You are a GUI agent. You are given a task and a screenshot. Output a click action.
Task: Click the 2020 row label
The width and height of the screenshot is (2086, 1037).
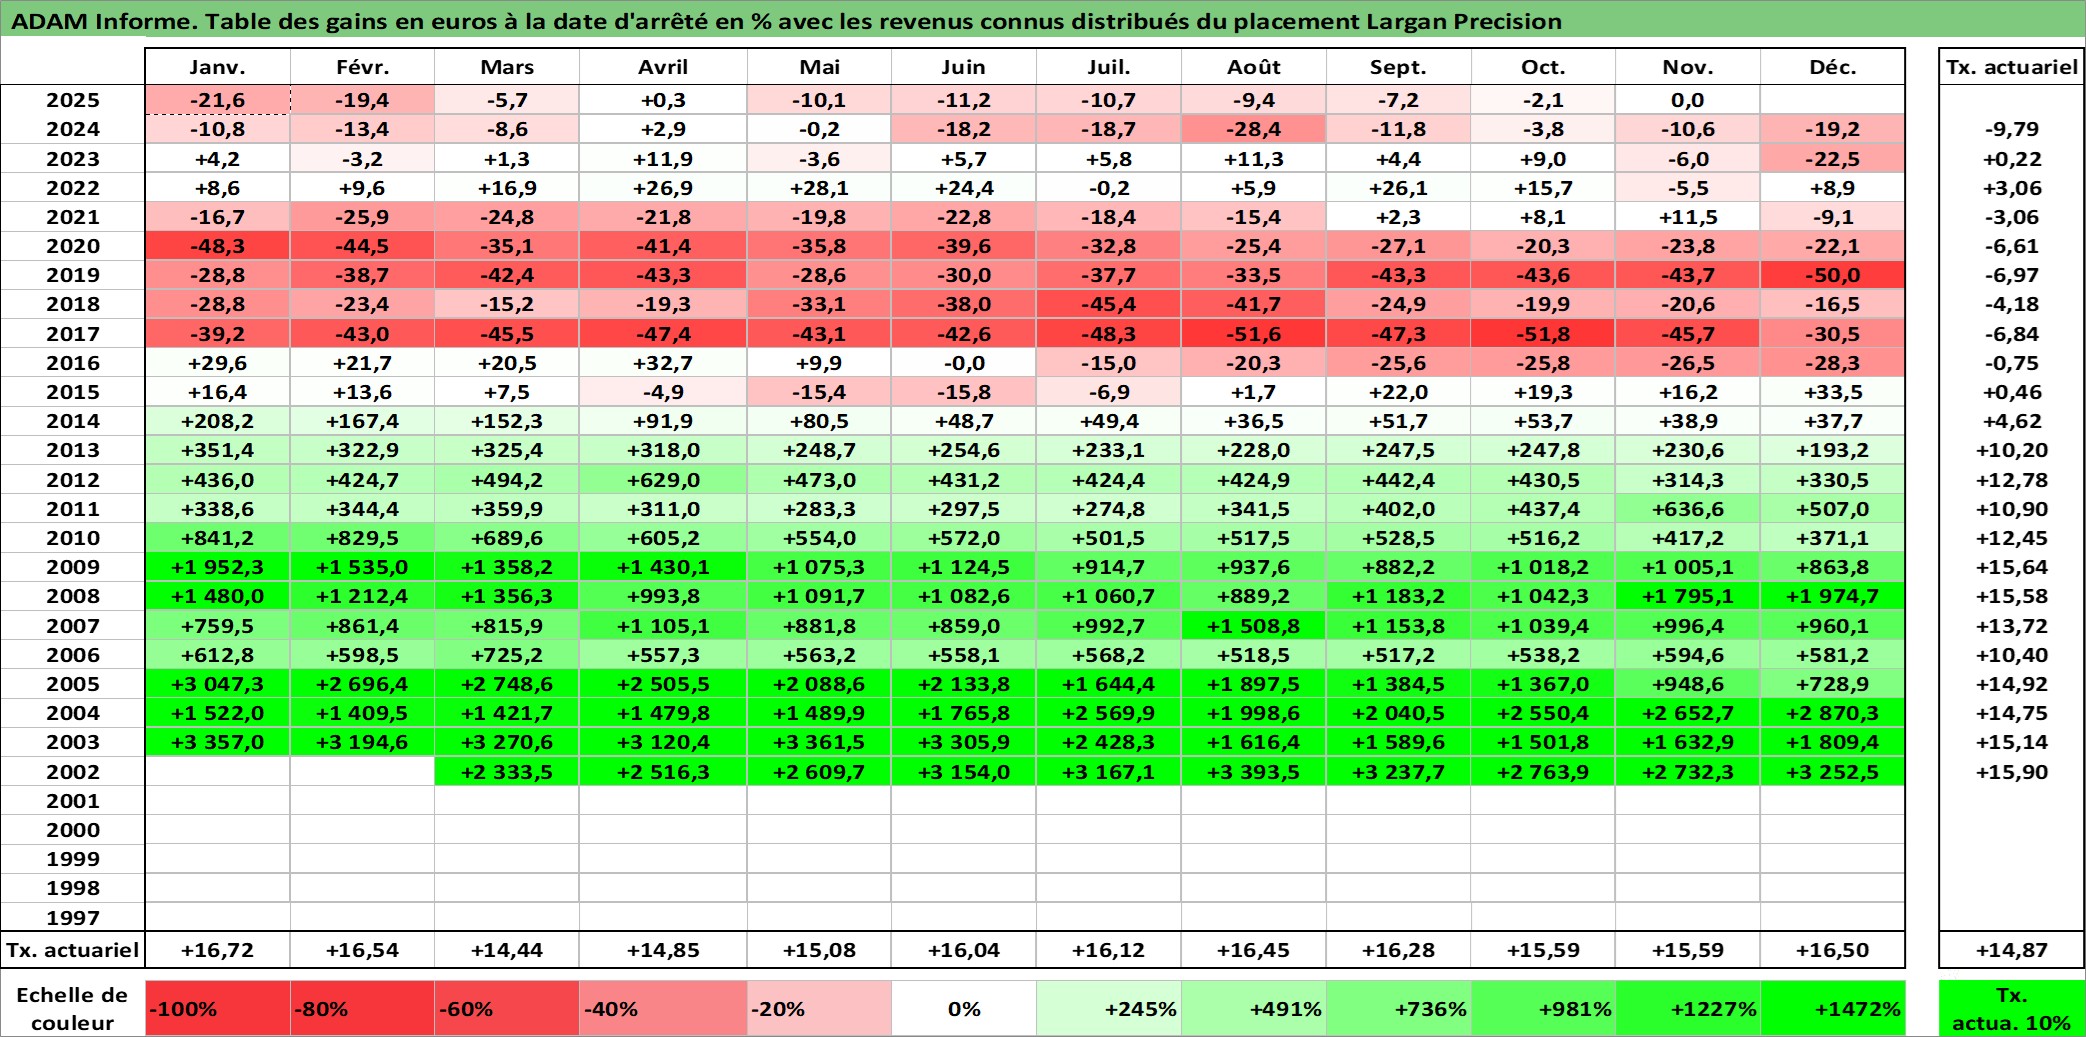tap(73, 246)
